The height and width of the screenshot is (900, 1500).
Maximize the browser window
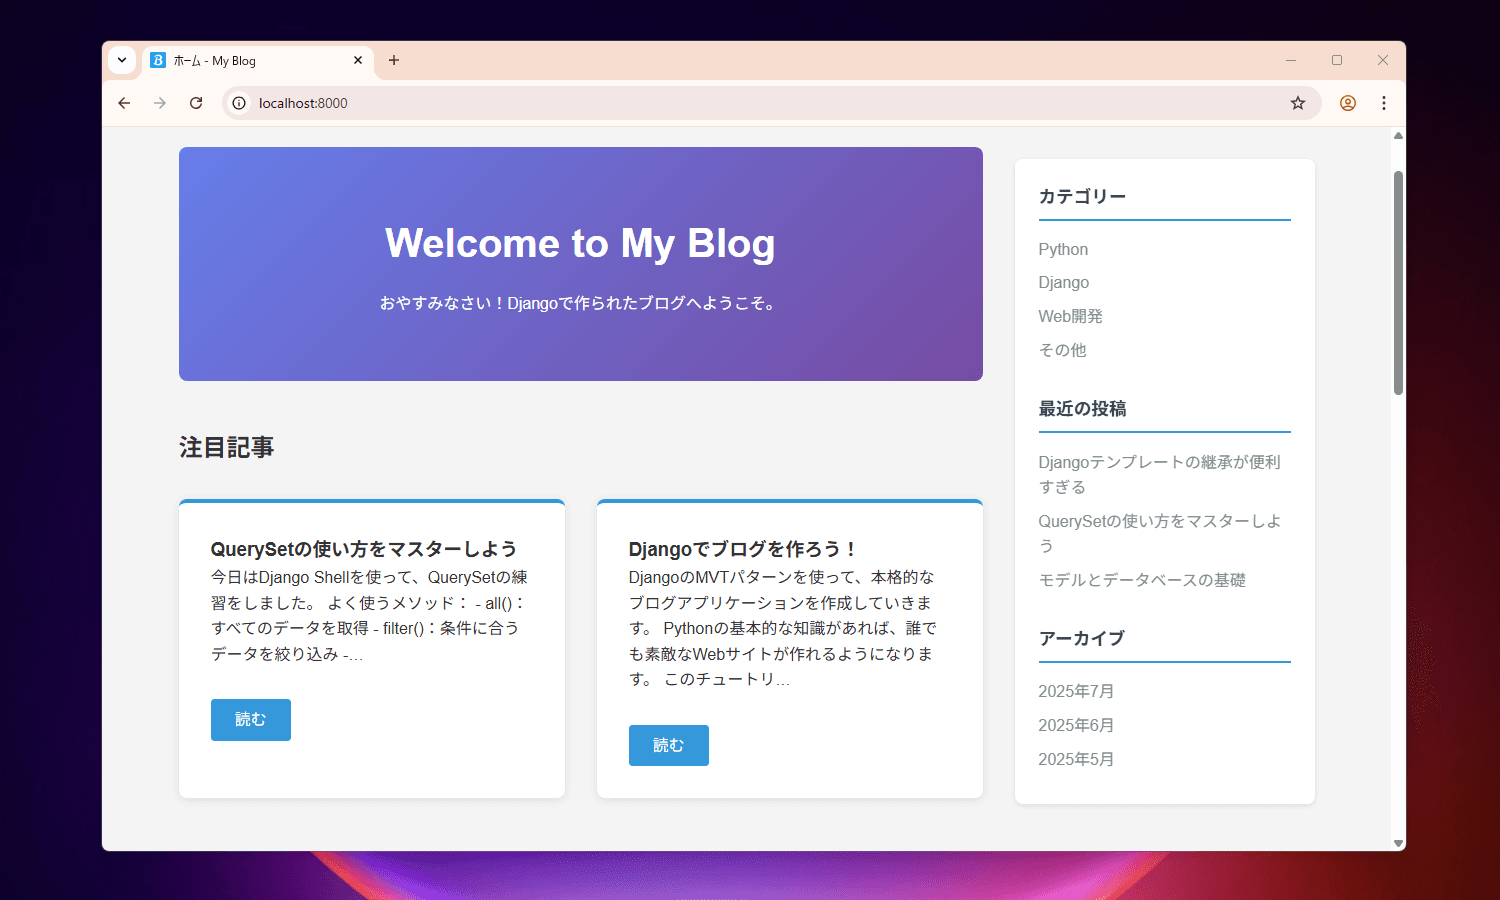[1337, 61]
